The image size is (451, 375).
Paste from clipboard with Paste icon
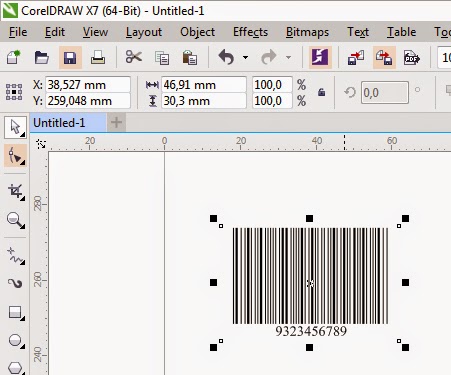[x=190, y=57]
